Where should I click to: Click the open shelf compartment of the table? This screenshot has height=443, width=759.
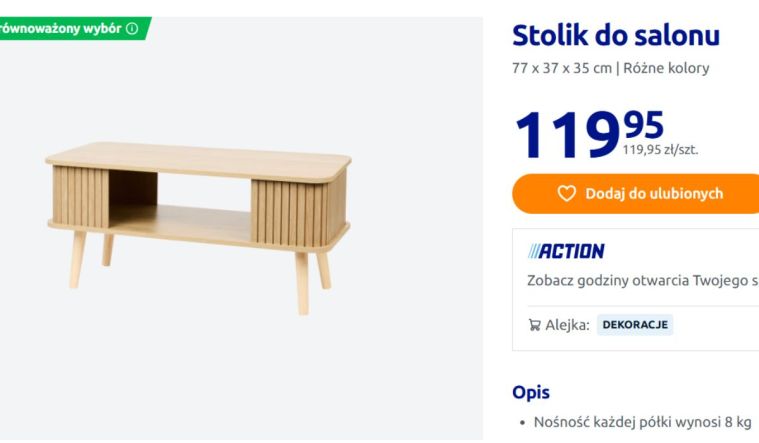tap(180, 200)
